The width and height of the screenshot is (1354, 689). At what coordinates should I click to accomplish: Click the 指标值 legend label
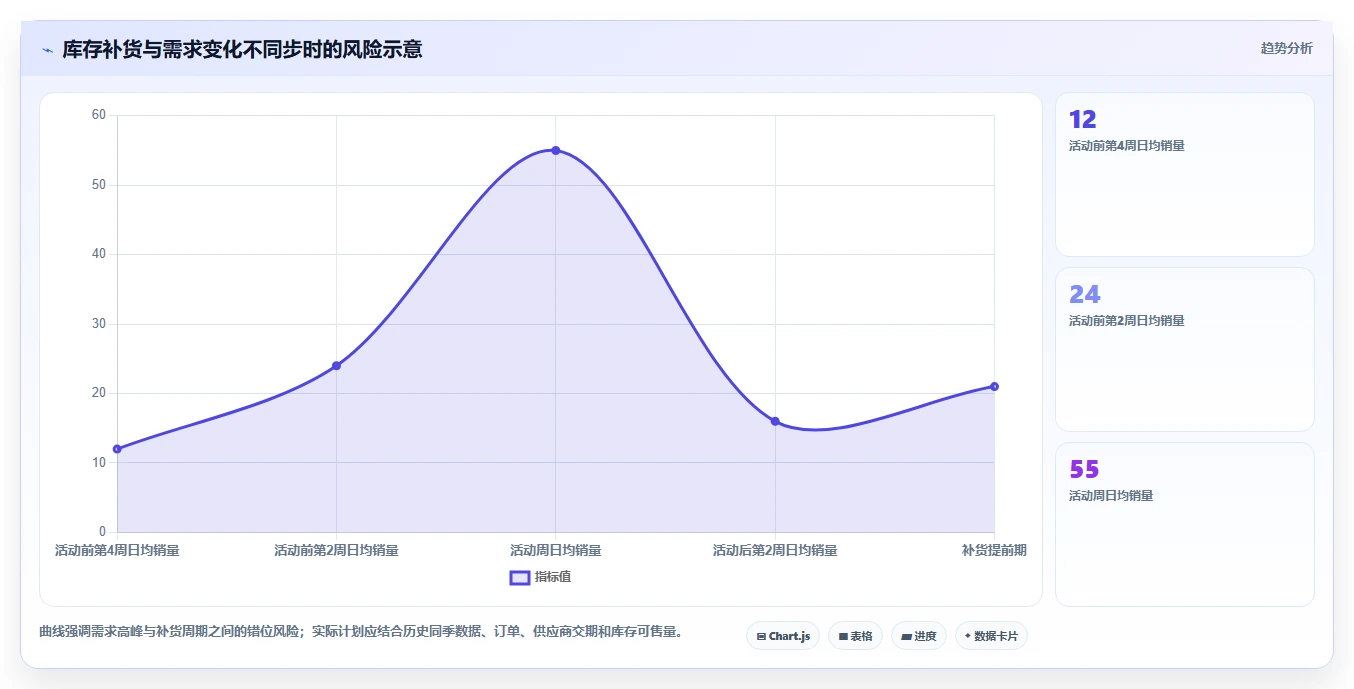(x=553, y=577)
